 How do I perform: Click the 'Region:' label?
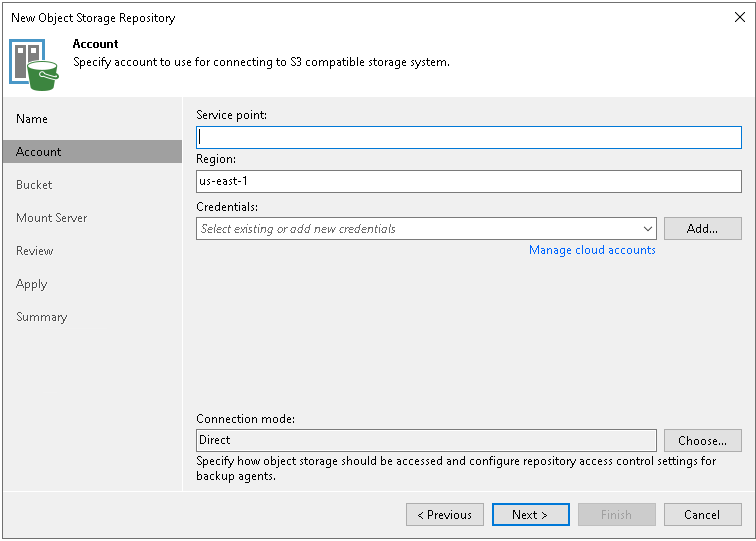216,159
